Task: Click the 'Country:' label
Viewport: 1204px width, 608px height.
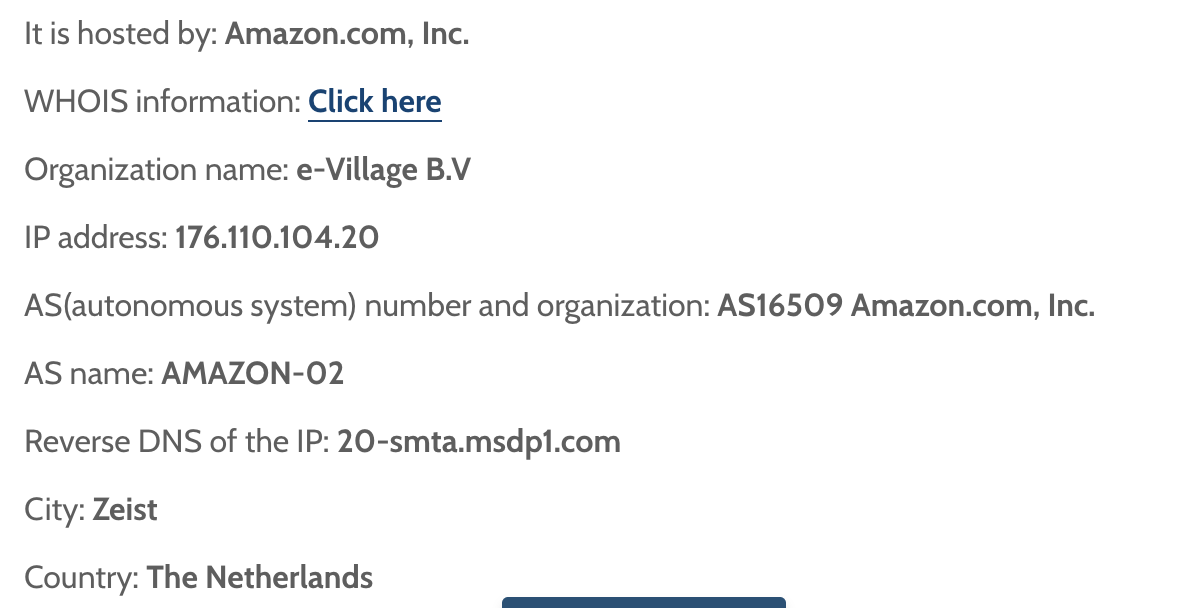Action: [x=82, y=578]
